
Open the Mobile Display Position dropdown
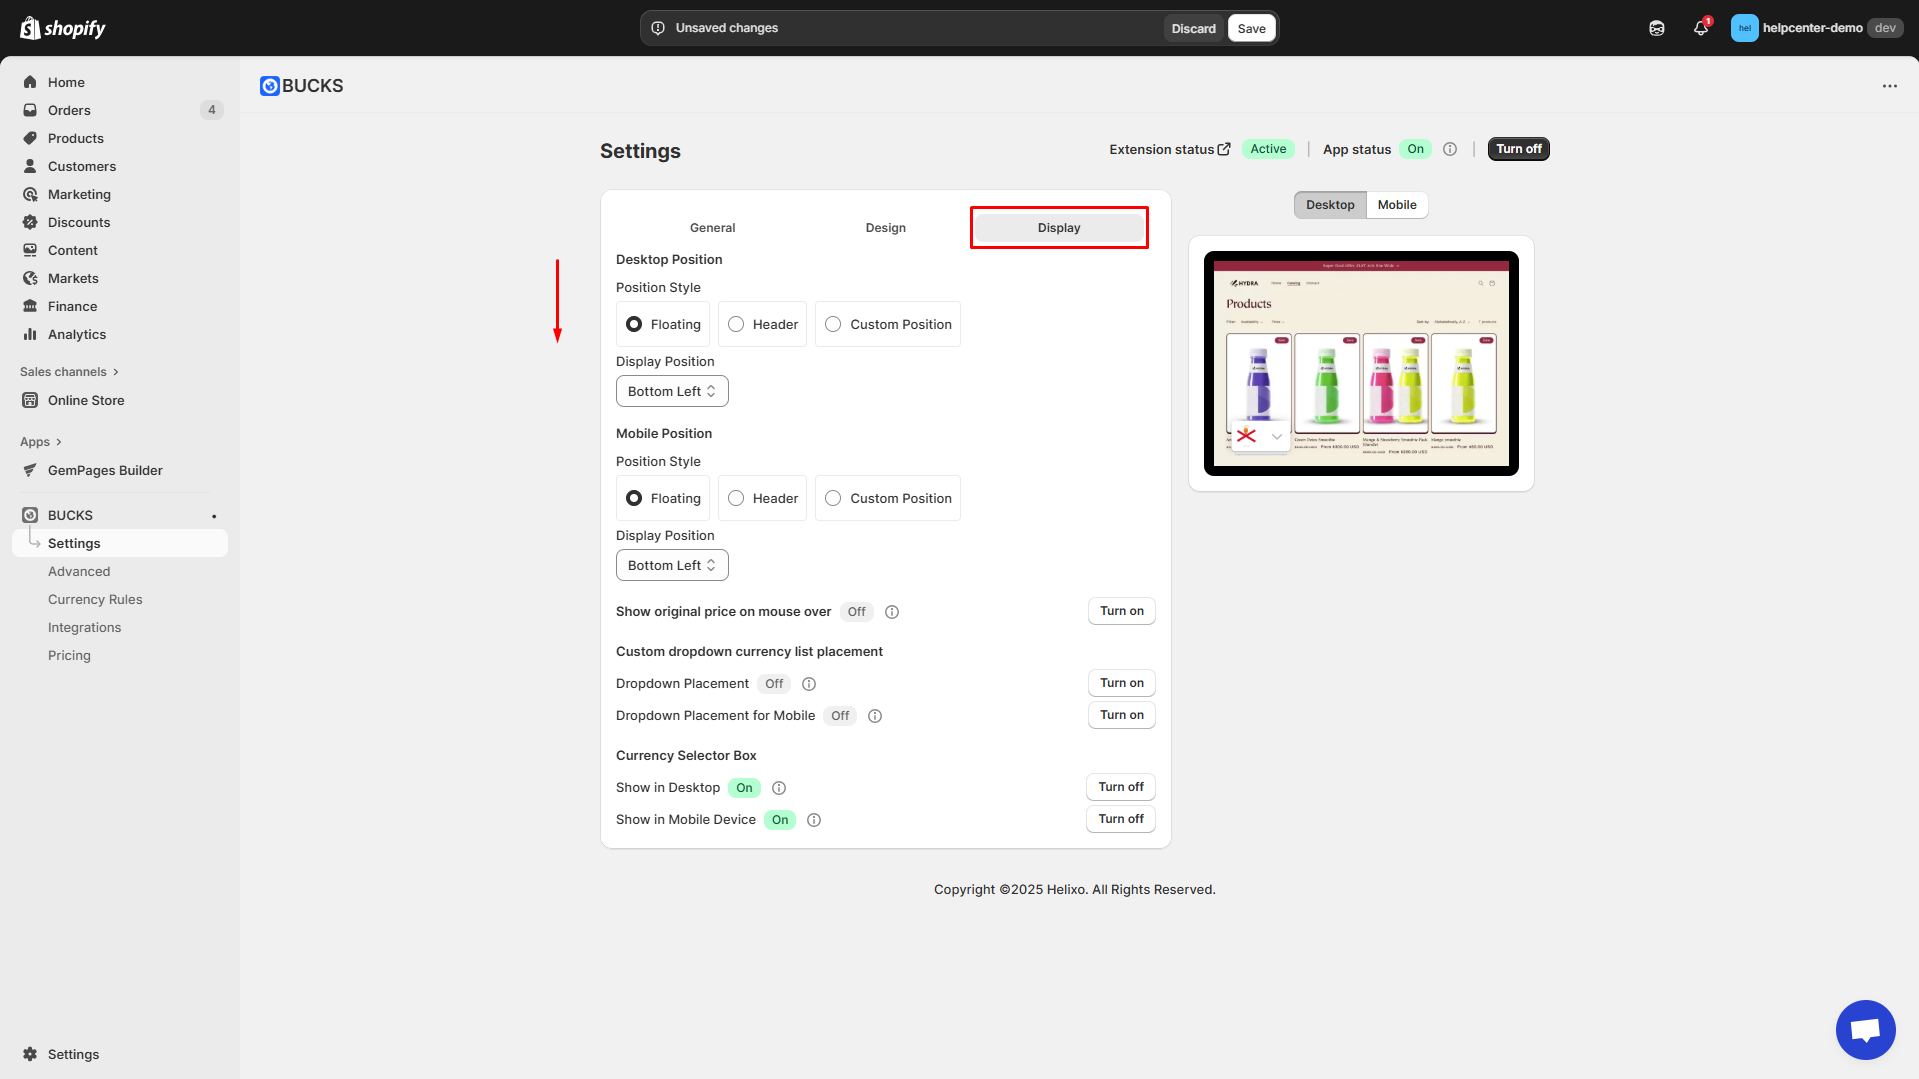tap(672, 565)
